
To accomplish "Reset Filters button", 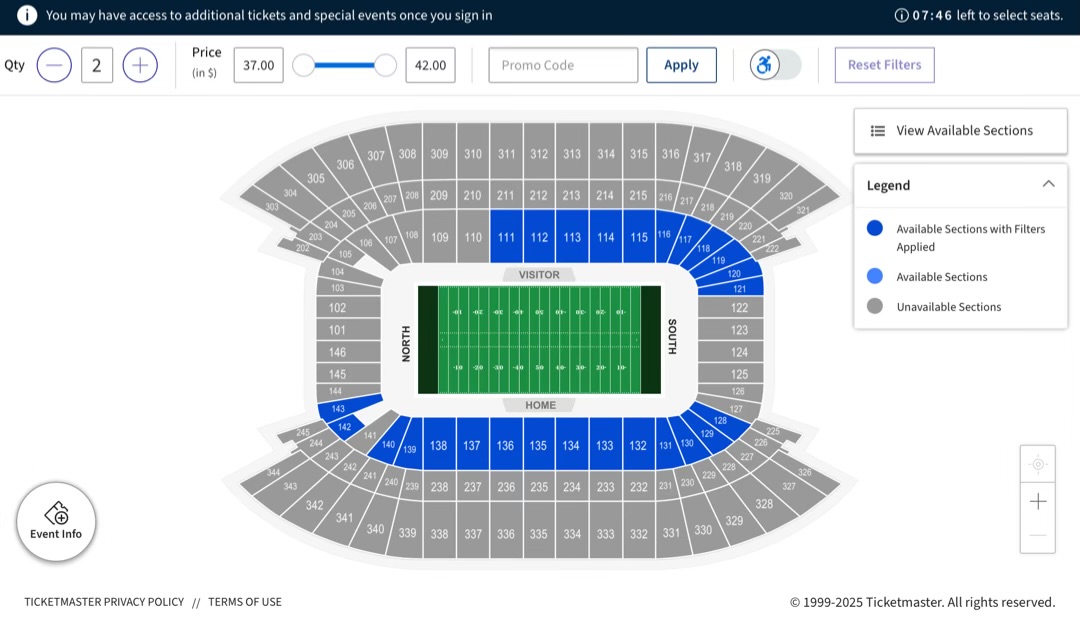I will tap(884, 65).
